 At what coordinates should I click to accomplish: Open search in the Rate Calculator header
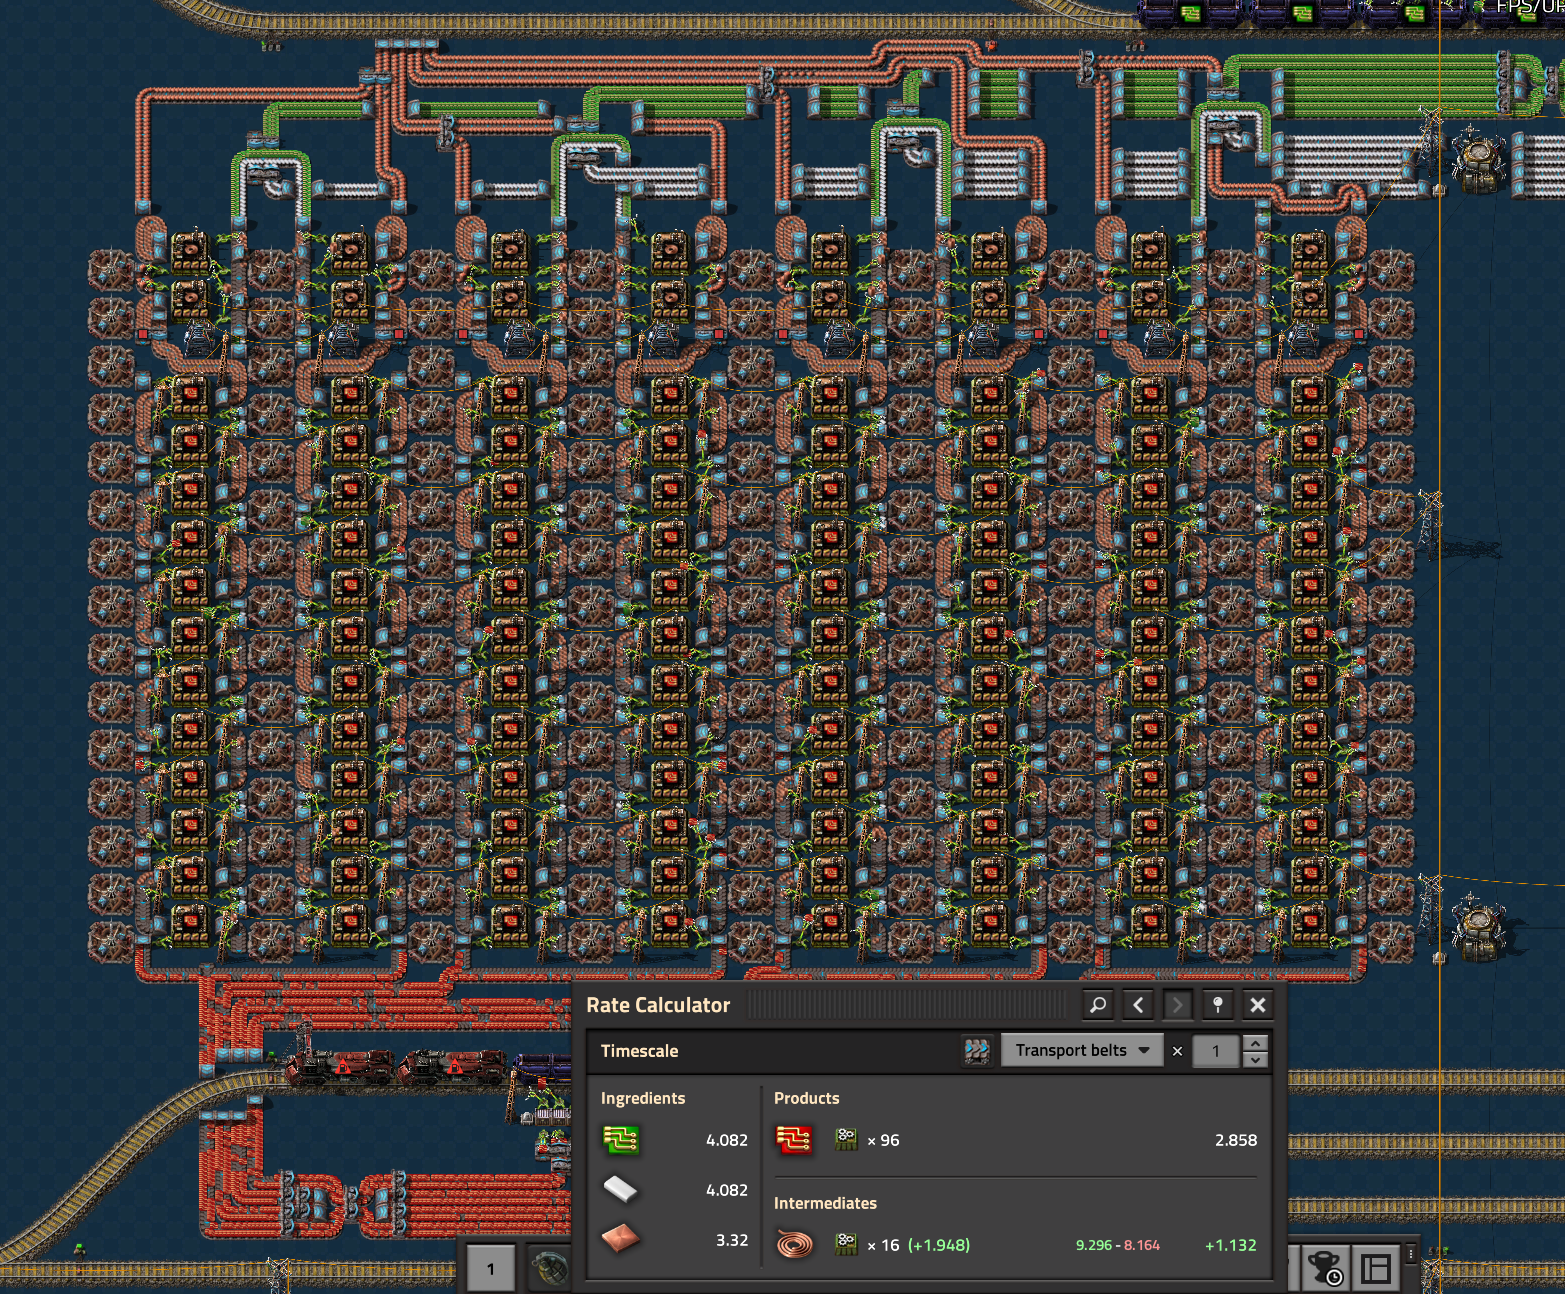point(1098,1005)
